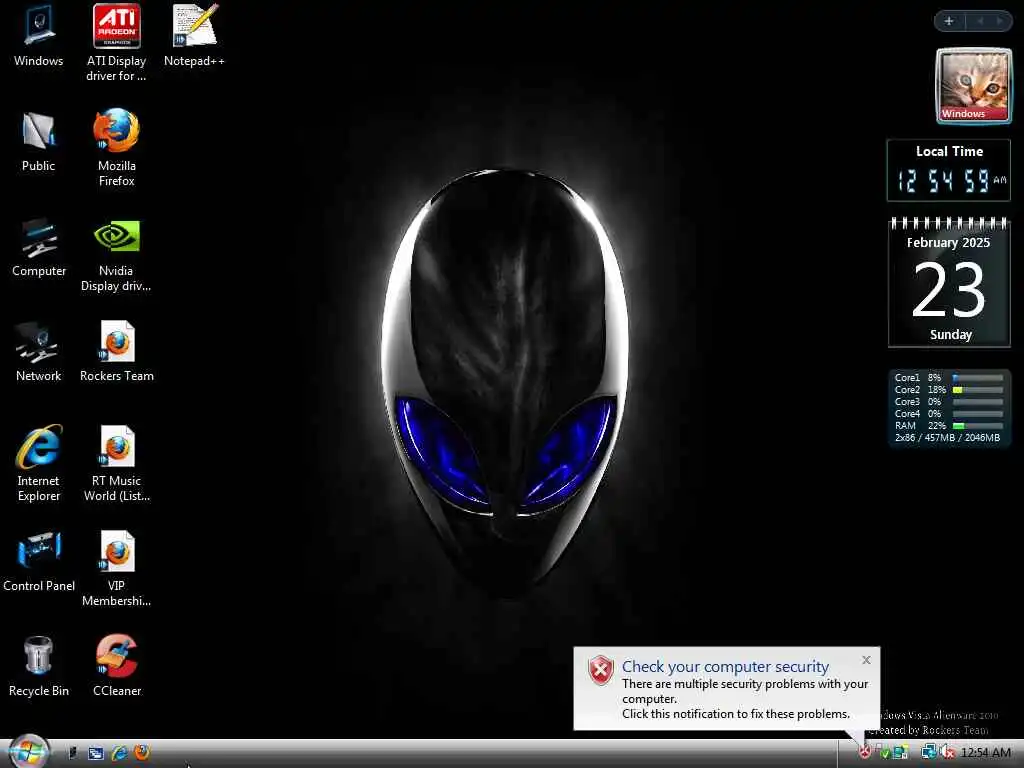
Task: Click the cat slideshow gadget picture
Action: [x=974, y=86]
